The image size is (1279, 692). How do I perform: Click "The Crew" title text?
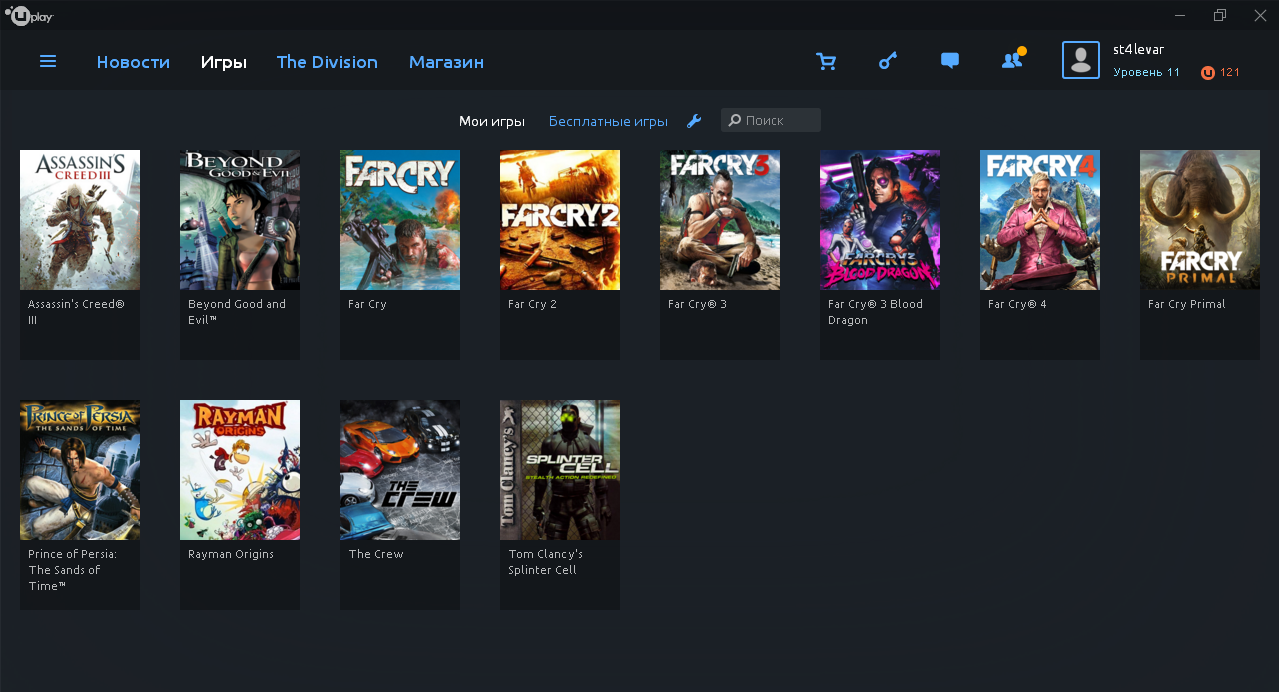376,554
